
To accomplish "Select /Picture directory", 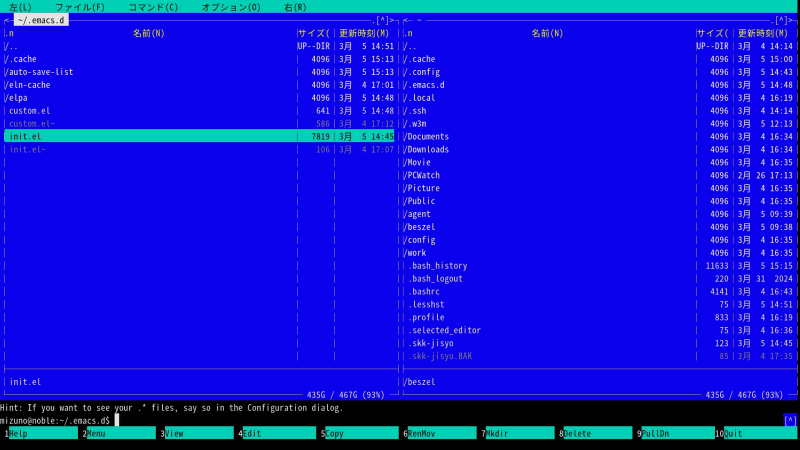I will point(598,188).
